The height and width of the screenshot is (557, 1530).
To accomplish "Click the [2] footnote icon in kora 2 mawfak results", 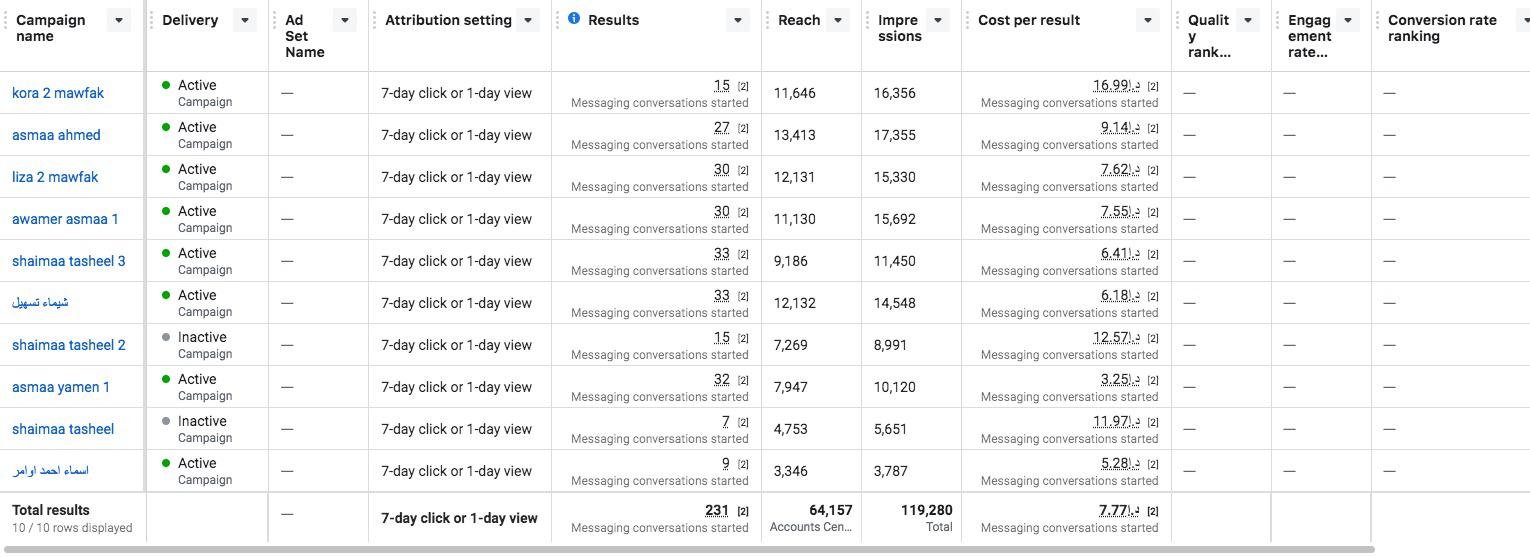I will 743,86.
